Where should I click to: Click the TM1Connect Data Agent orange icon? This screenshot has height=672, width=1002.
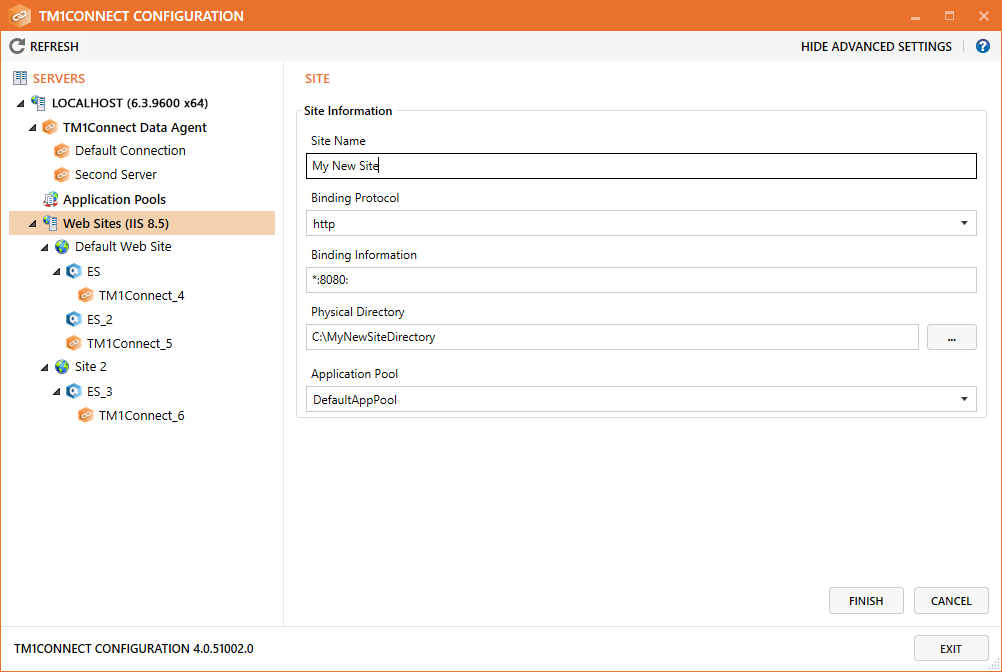50,127
